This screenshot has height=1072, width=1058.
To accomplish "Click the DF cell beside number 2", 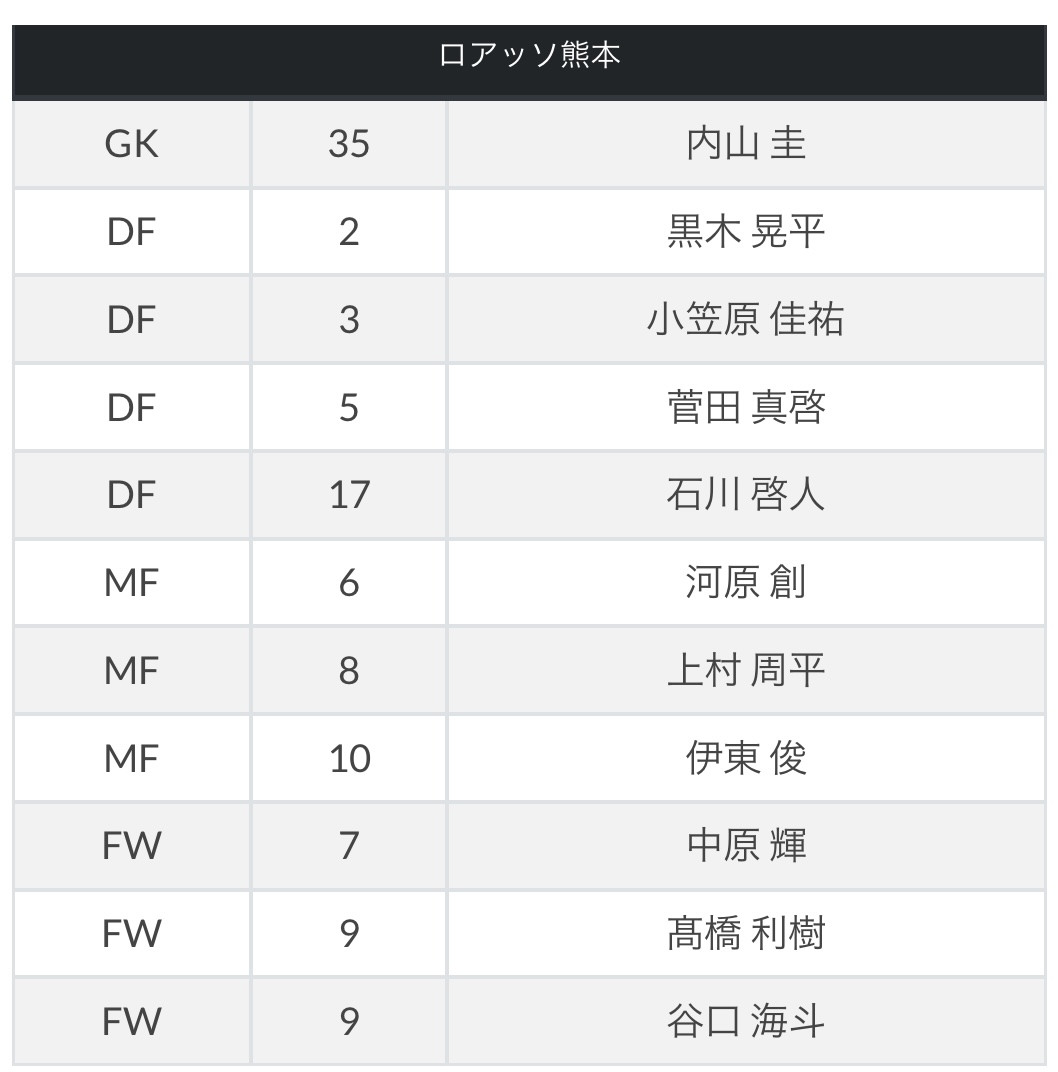I will (132, 232).
